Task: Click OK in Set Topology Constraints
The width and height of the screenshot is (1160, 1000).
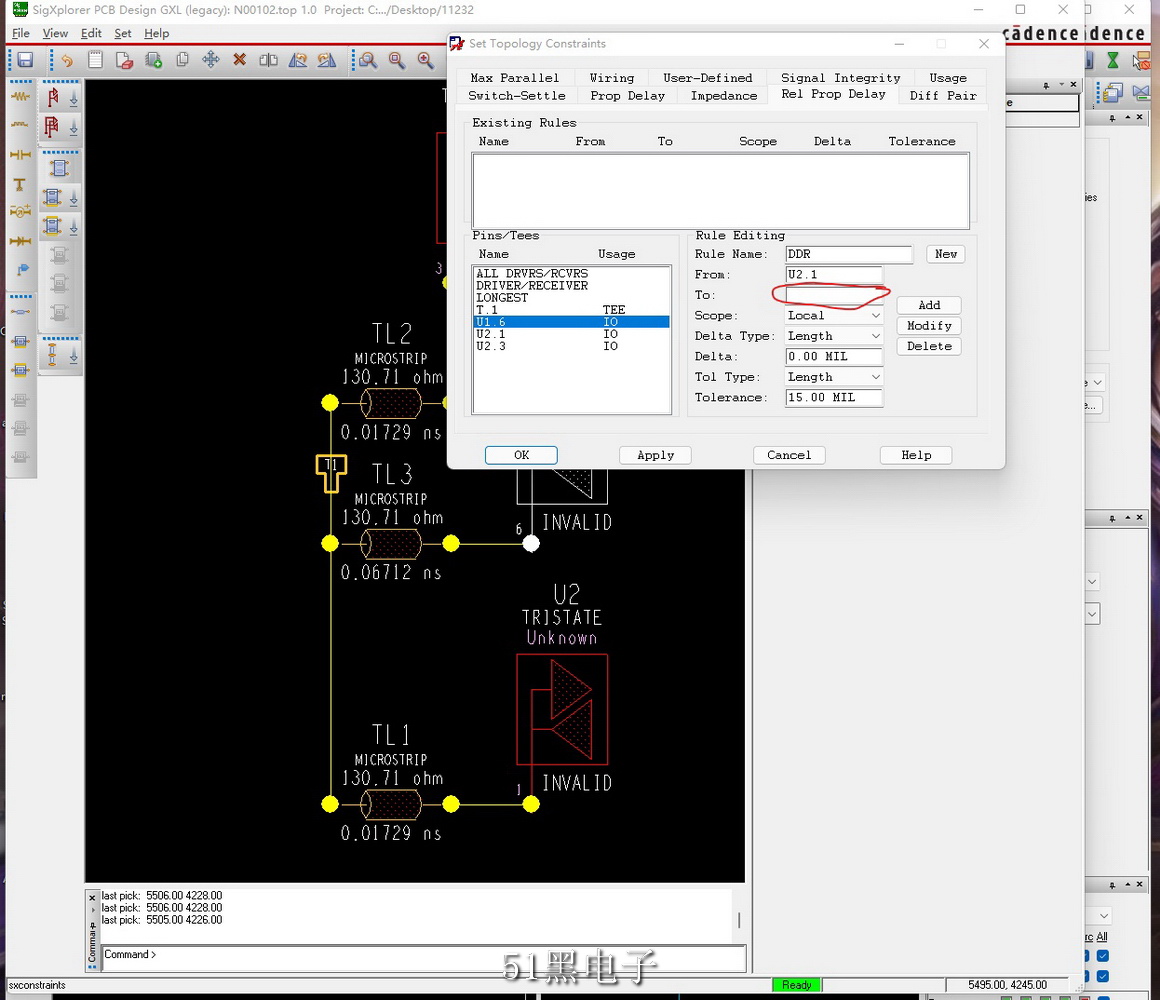Action: click(522, 455)
